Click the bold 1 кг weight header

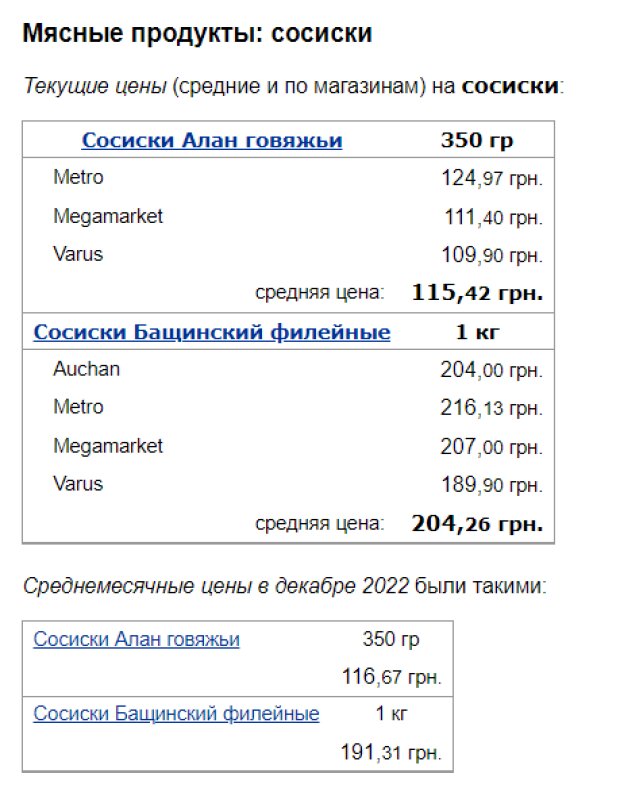tap(477, 332)
